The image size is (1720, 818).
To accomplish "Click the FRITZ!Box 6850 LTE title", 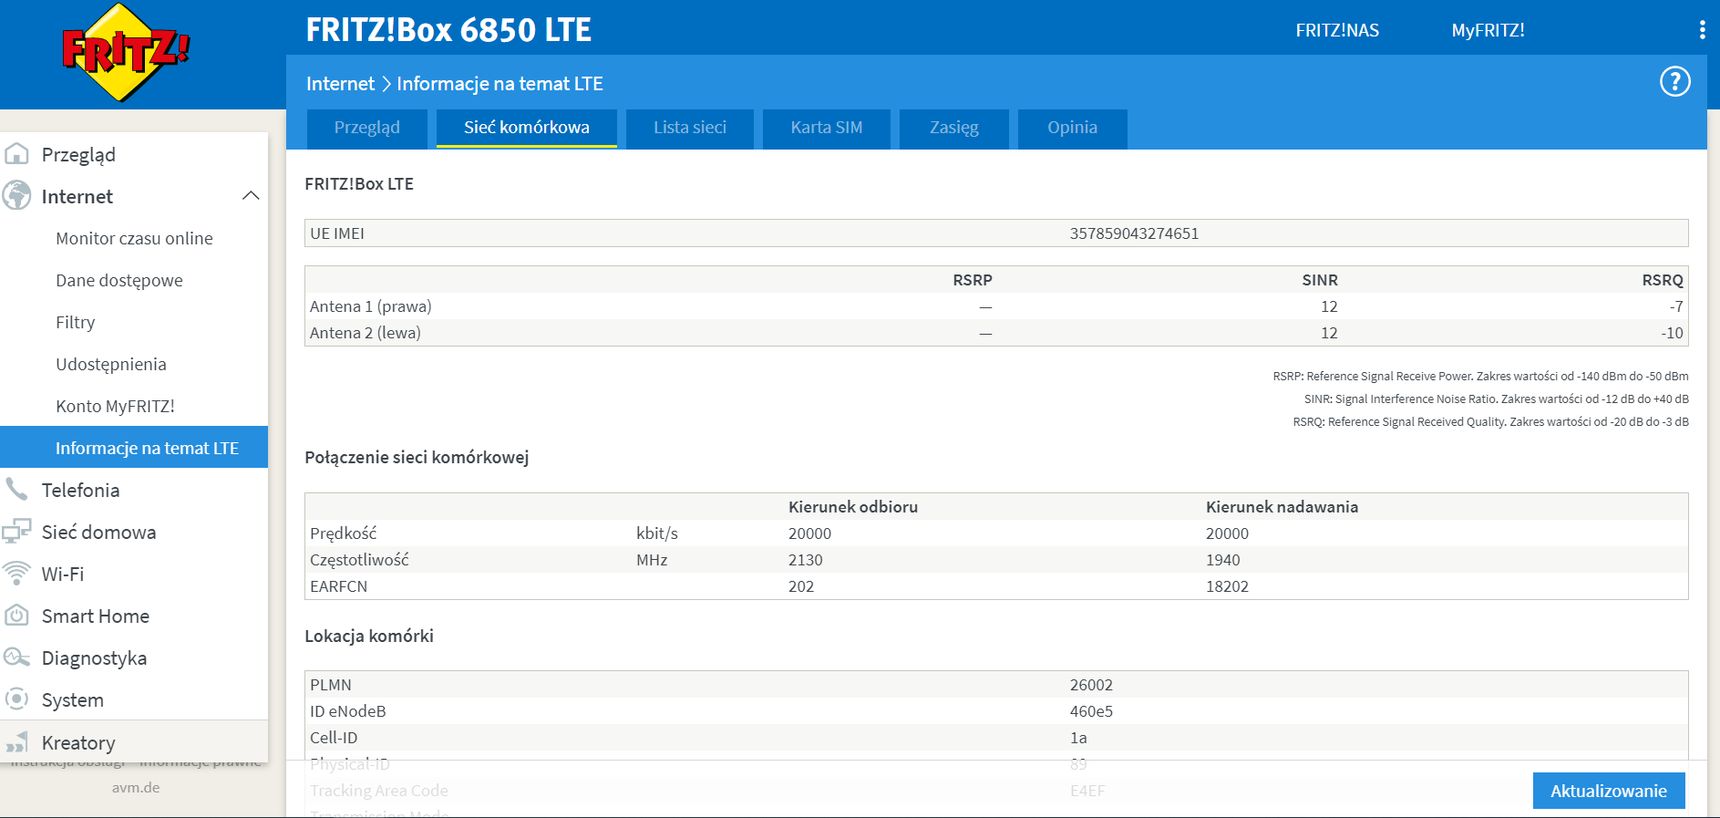I will pyautogui.click(x=449, y=30).
